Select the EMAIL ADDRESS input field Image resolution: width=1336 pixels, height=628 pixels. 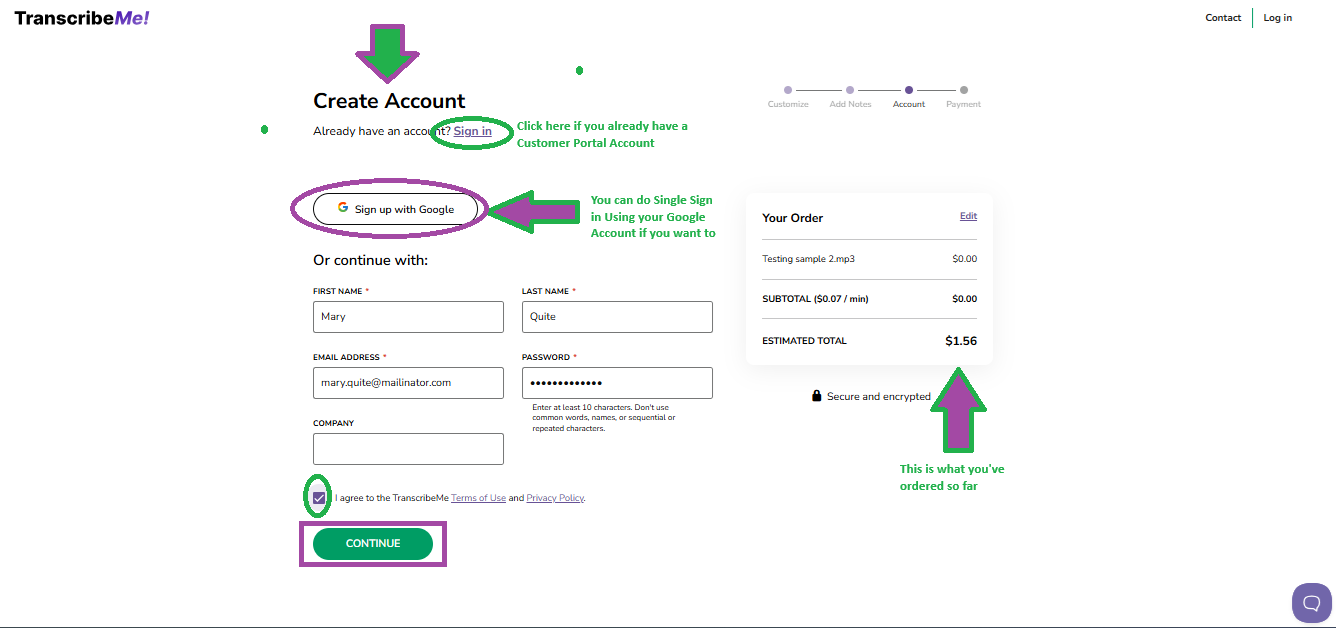(408, 383)
